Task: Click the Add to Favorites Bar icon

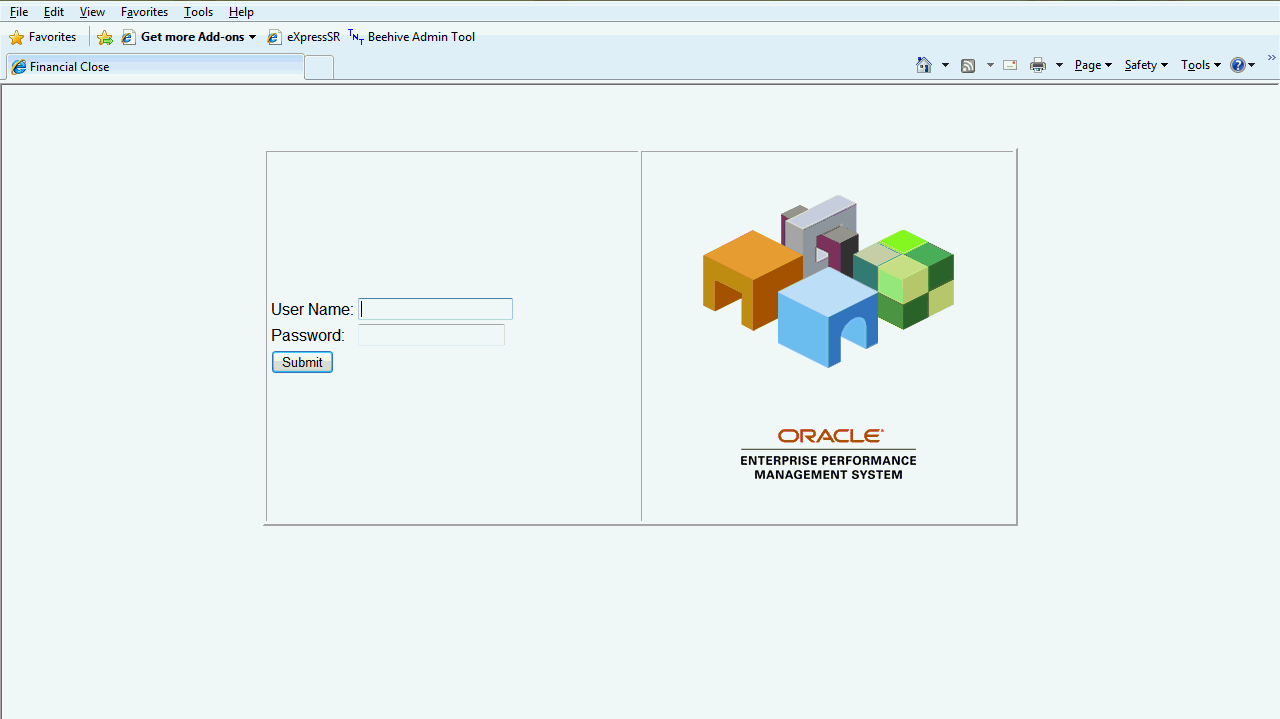Action: click(x=105, y=37)
